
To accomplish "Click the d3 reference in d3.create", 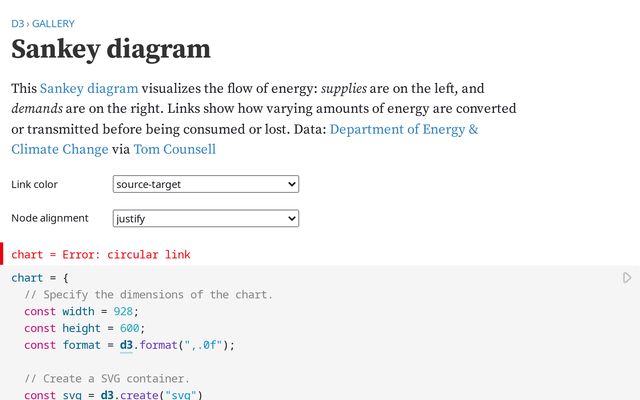I will tap(106, 396).
